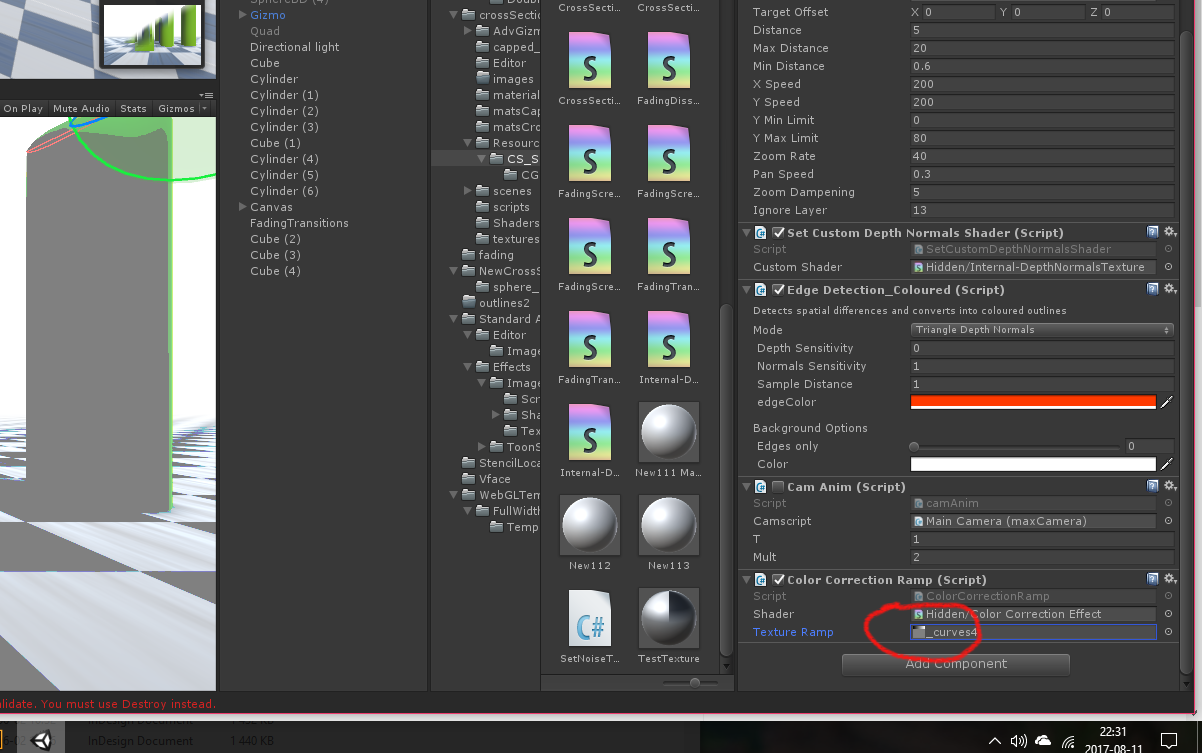Click the speaker icon in the Windows taskbar
Viewport: 1202px width, 753px height.
[1018, 741]
